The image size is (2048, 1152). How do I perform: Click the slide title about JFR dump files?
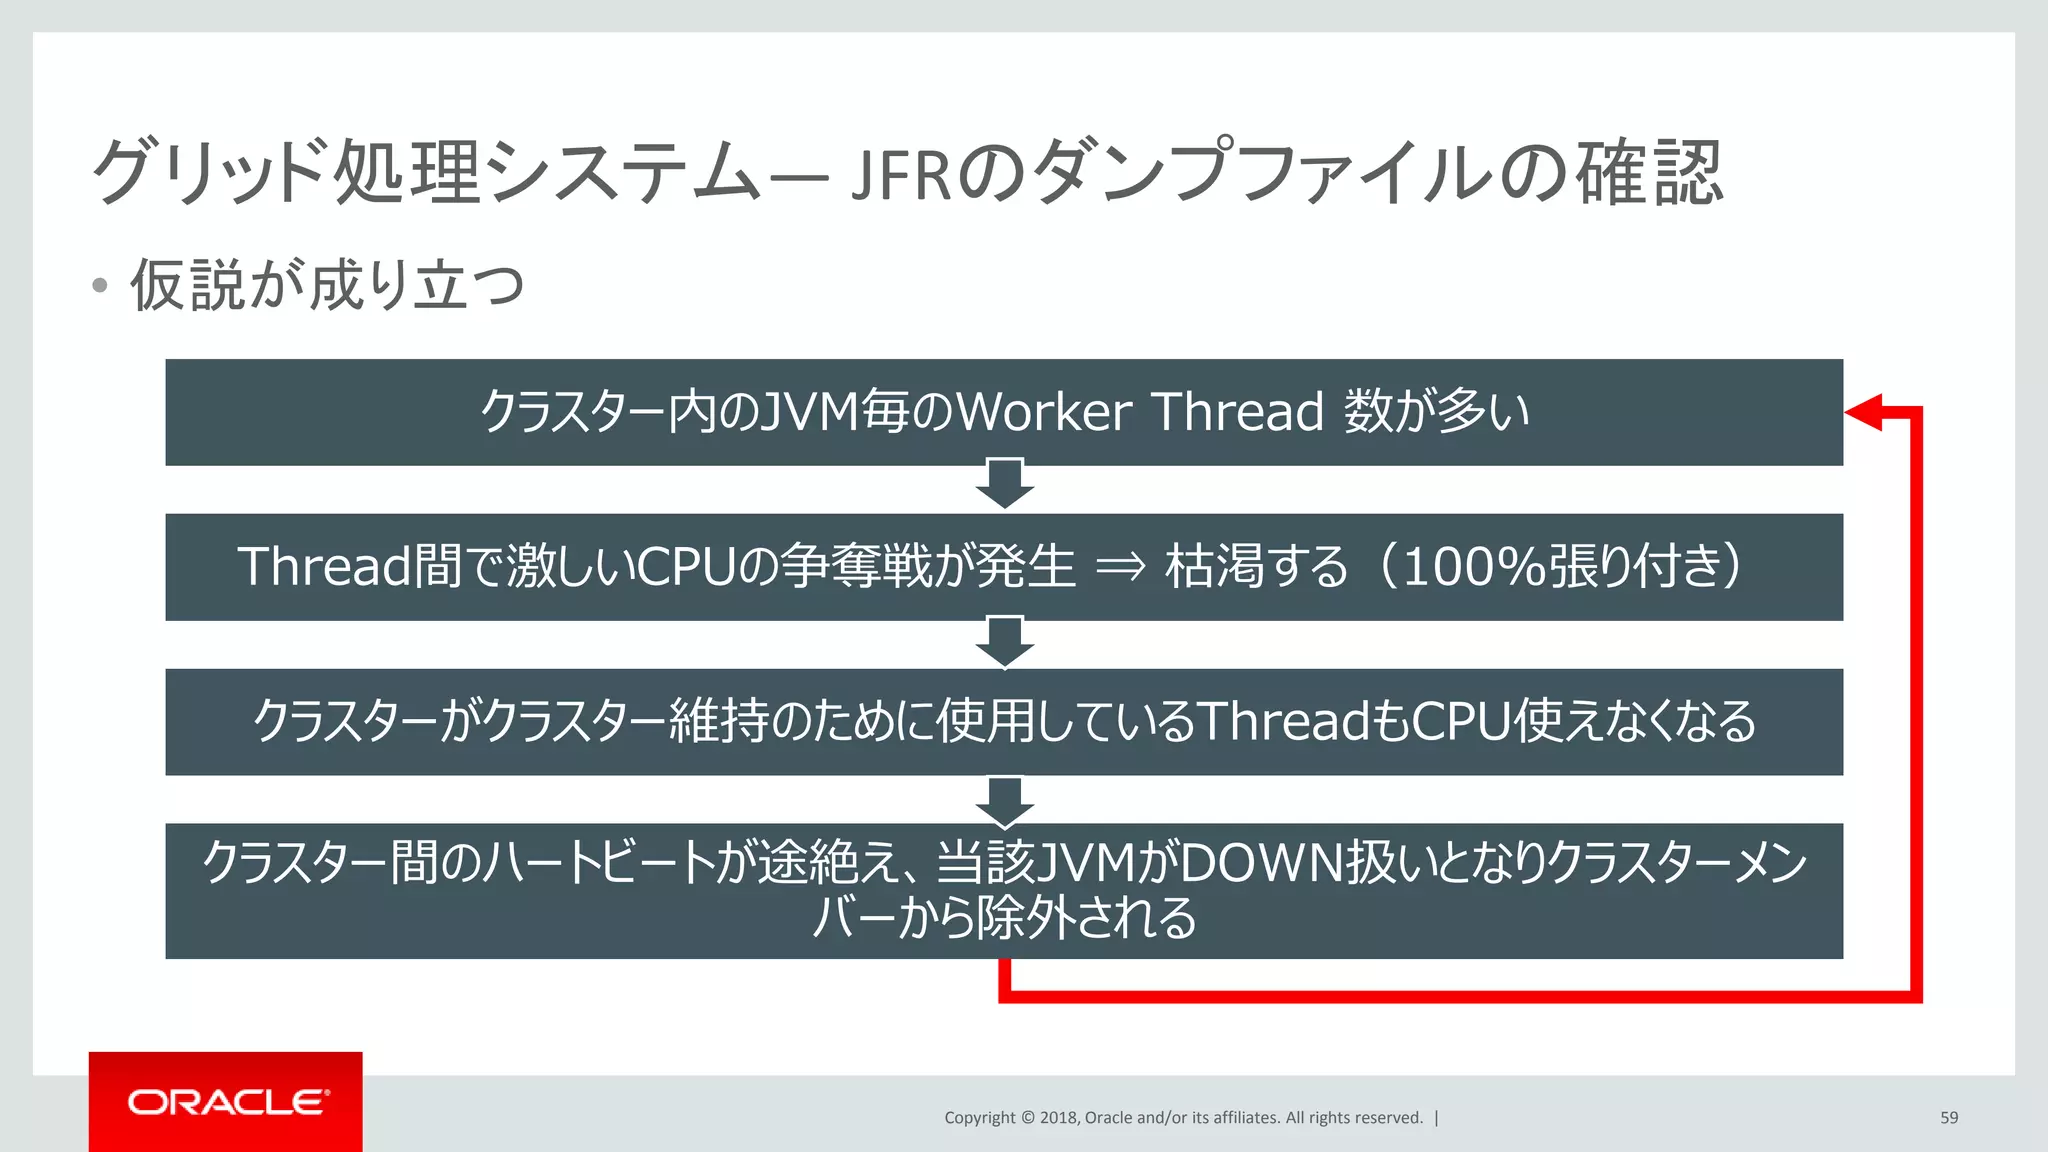(x=908, y=172)
